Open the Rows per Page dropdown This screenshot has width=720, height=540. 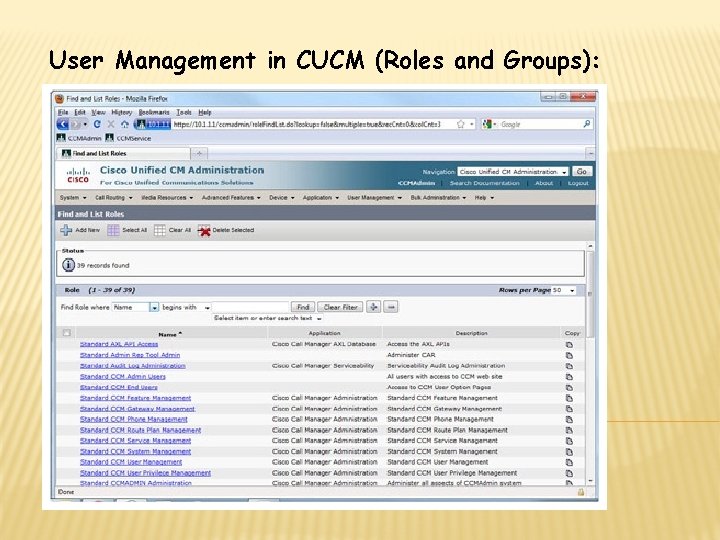[x=563, y=290]
